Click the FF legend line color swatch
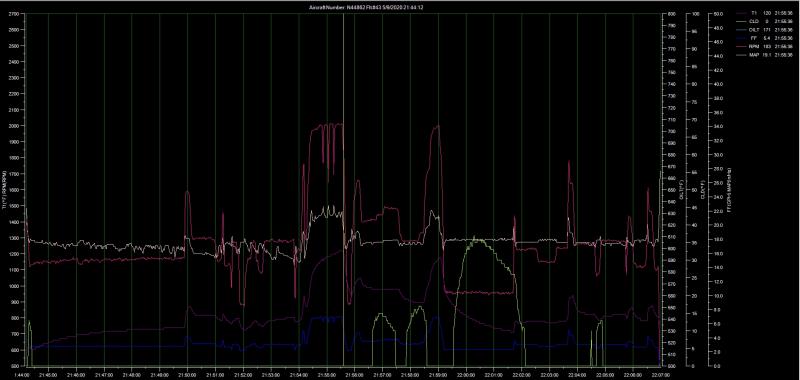Viewport: 800px width, 380px height. click(x=741, y=38)
